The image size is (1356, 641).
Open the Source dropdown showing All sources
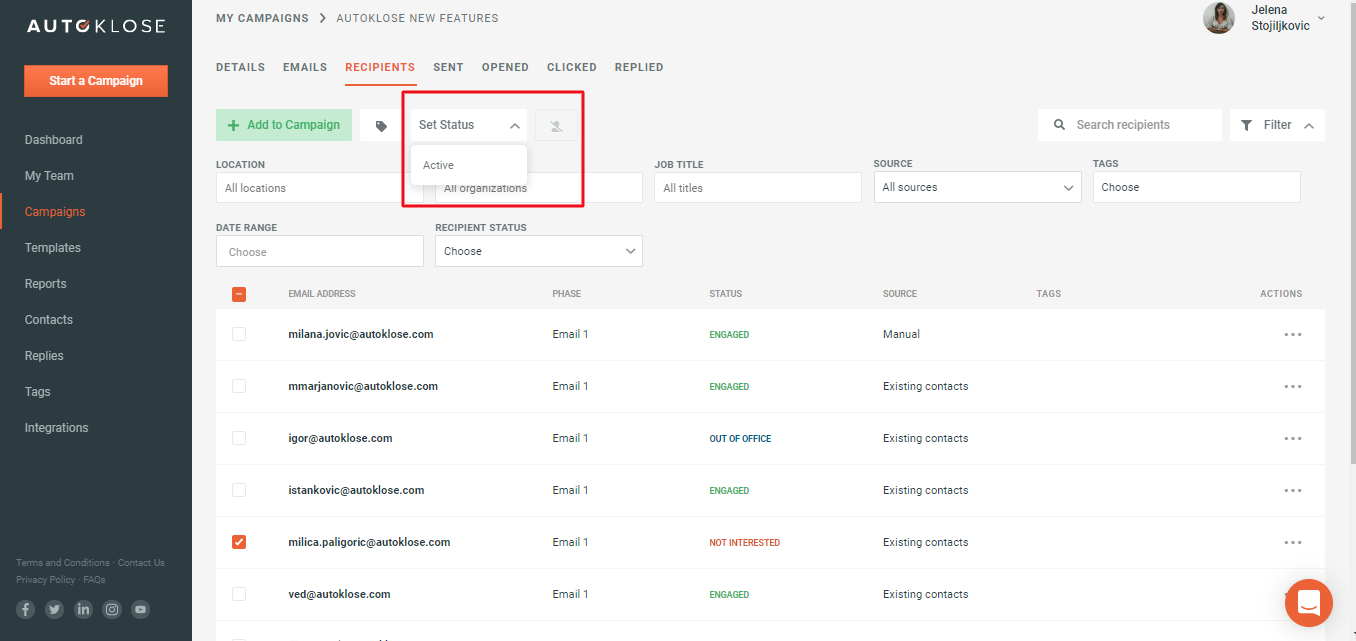click(x=977, y=187)
